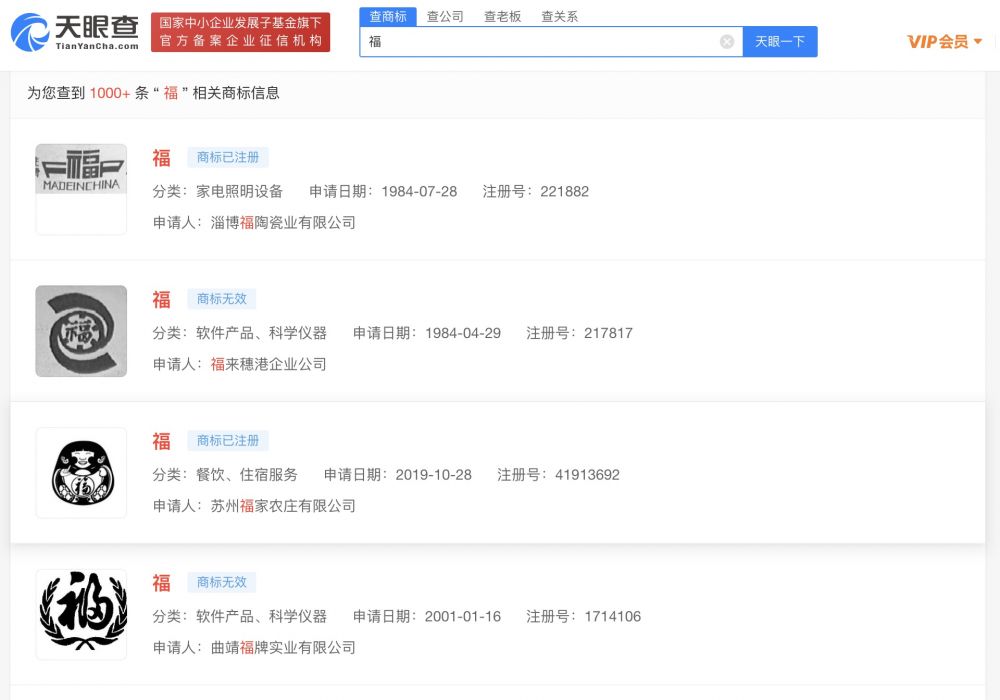This screenshot has height=700, width=1000.
Task: Open the circular 福 logo thumbnail for 福来穗港
Action: 81,331
